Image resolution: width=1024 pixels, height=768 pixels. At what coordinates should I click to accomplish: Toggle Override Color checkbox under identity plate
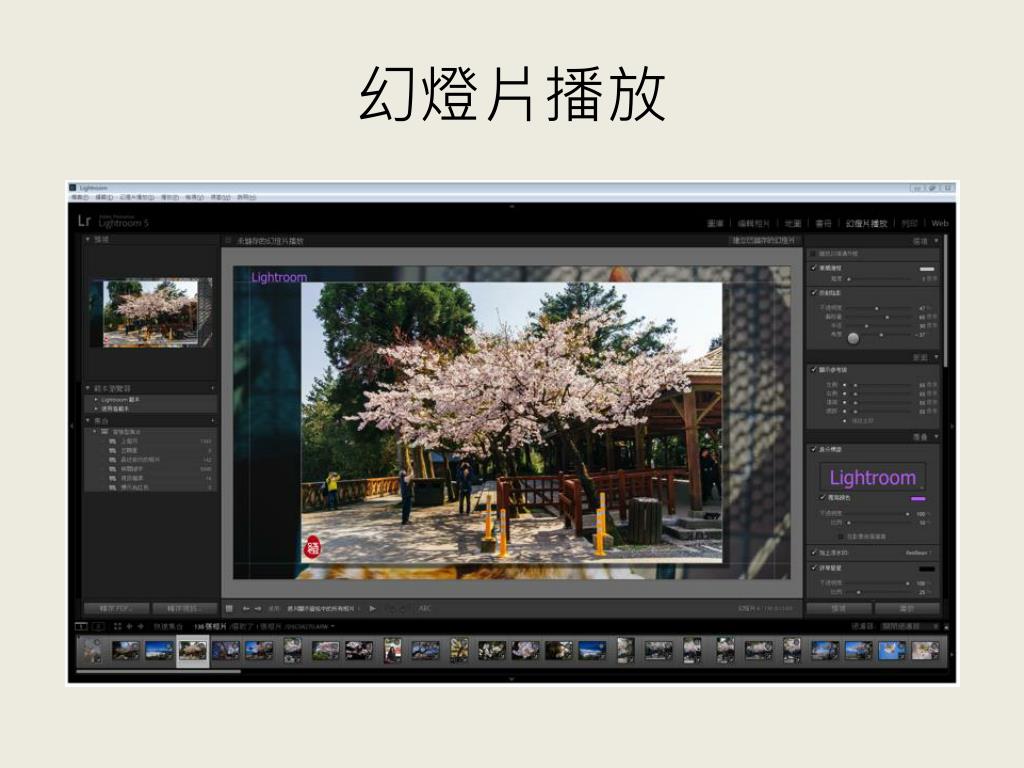[x=822, y=498]
